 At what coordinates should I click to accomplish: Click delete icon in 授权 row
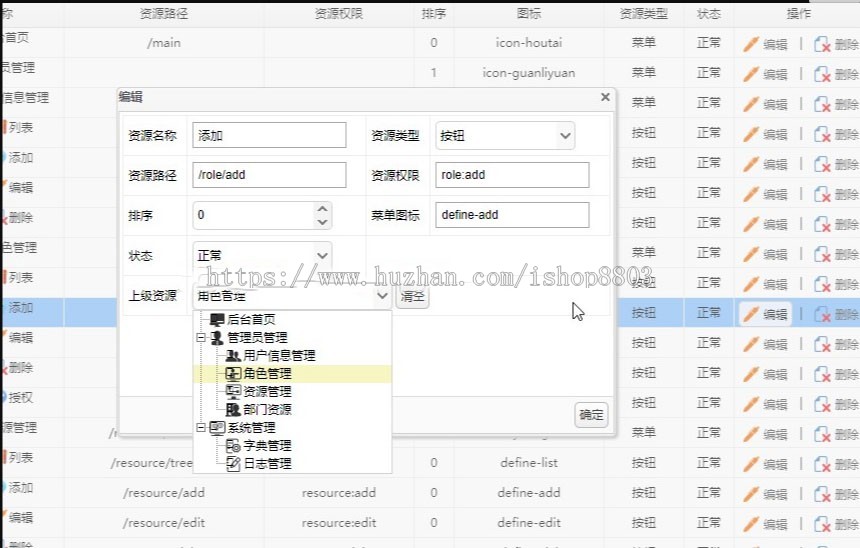[x=822, y=404]
